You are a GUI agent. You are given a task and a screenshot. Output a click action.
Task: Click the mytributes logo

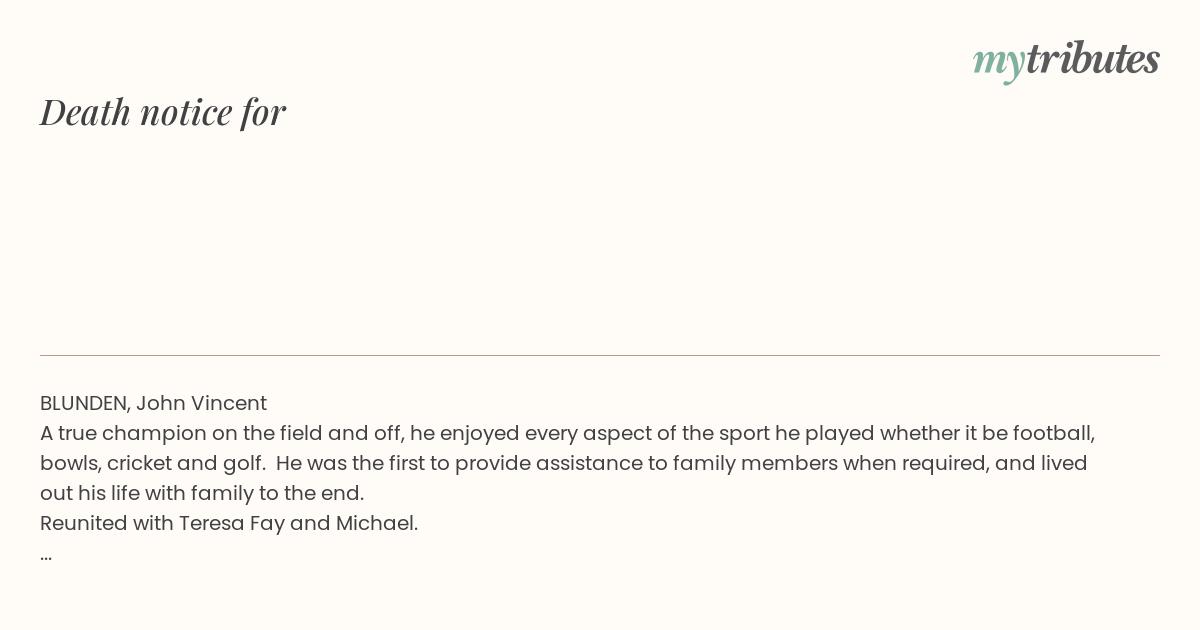pos(1066,60)
